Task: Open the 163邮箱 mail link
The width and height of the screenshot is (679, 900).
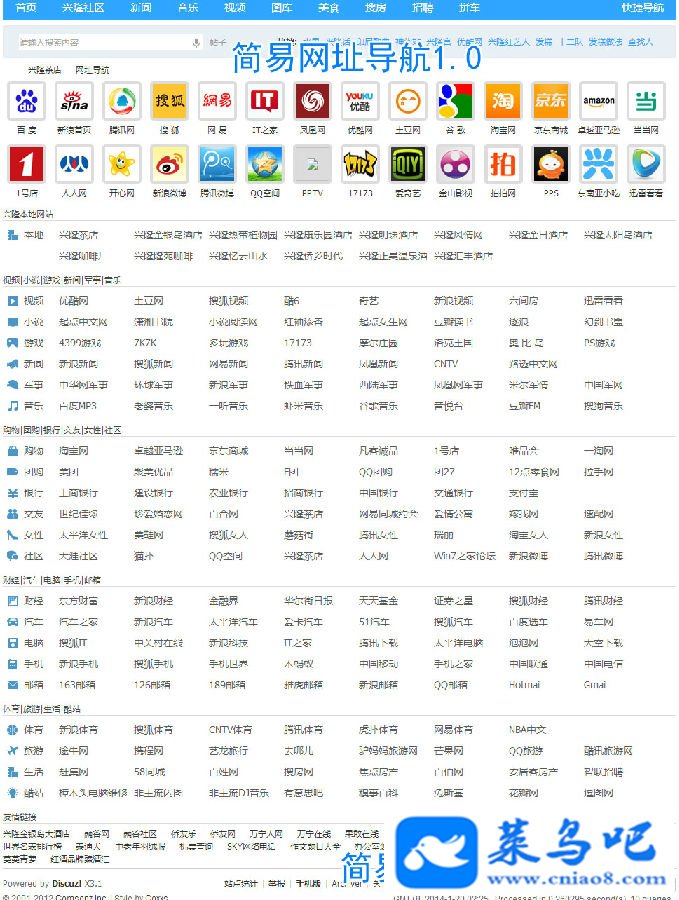Action: point(77,685)
